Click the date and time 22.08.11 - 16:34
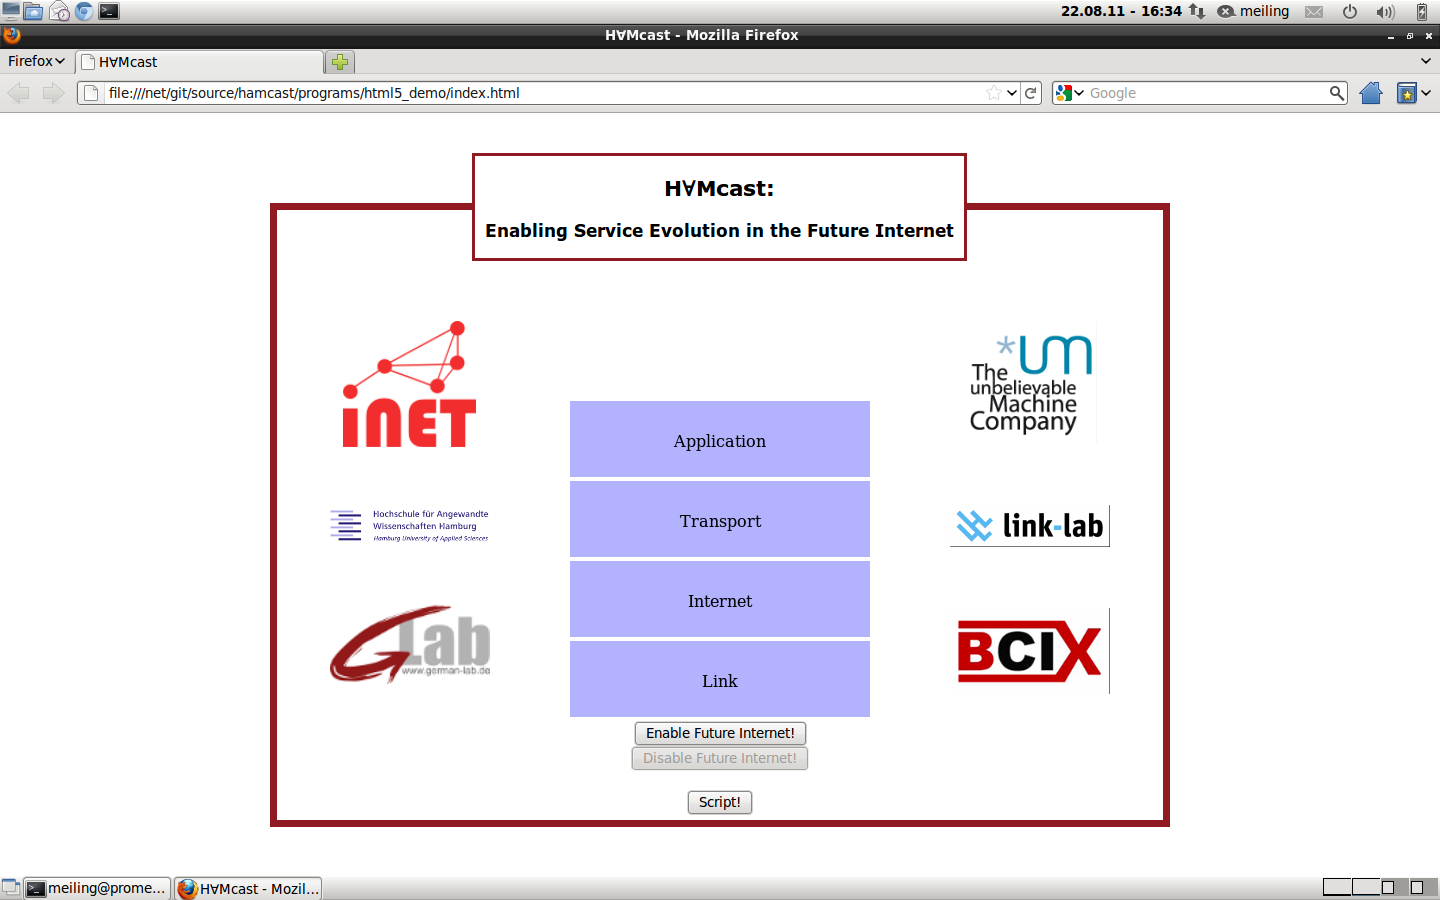Screen dimensions: 1440x900 coord(1121,11)
